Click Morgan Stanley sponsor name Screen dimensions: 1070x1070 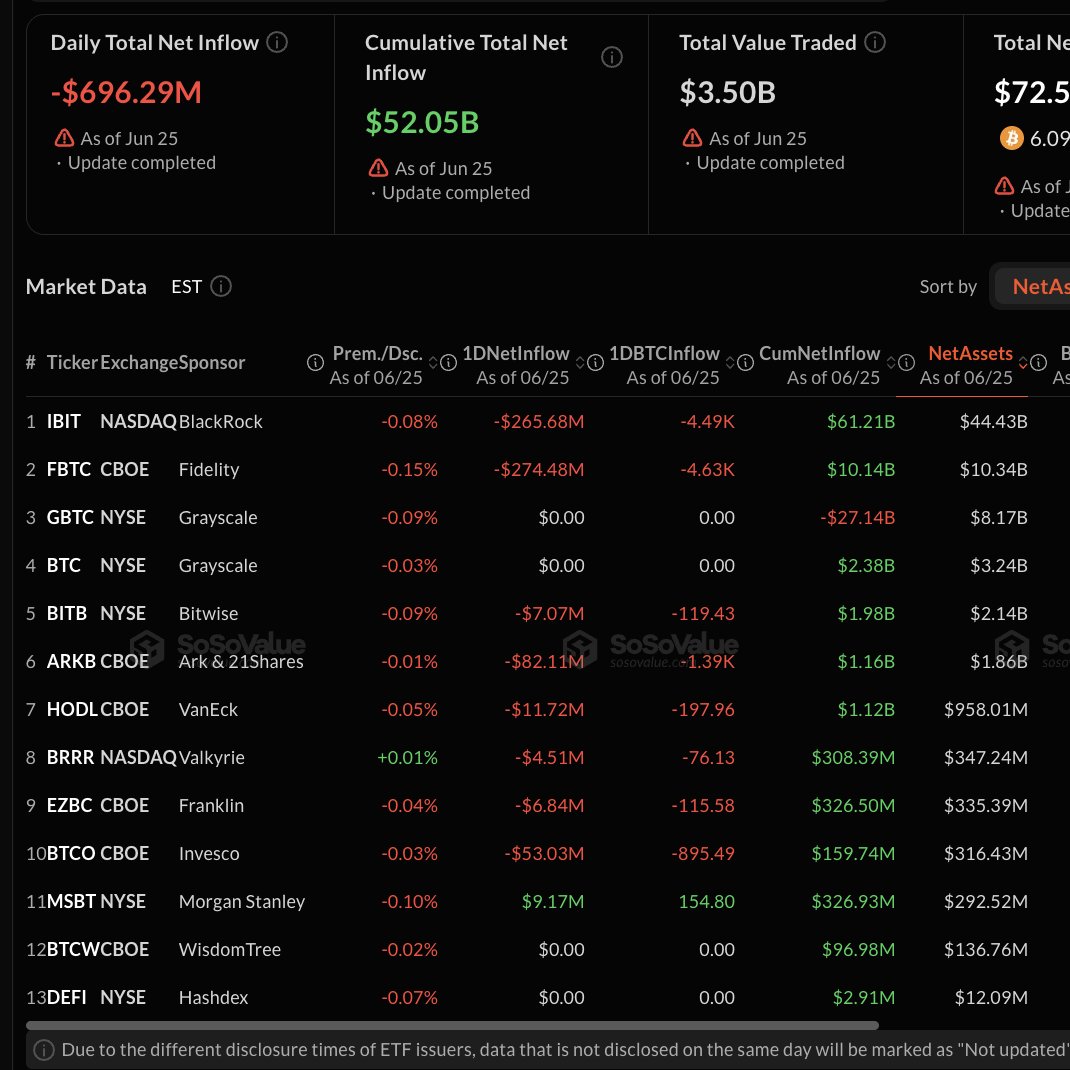[242, 901]
